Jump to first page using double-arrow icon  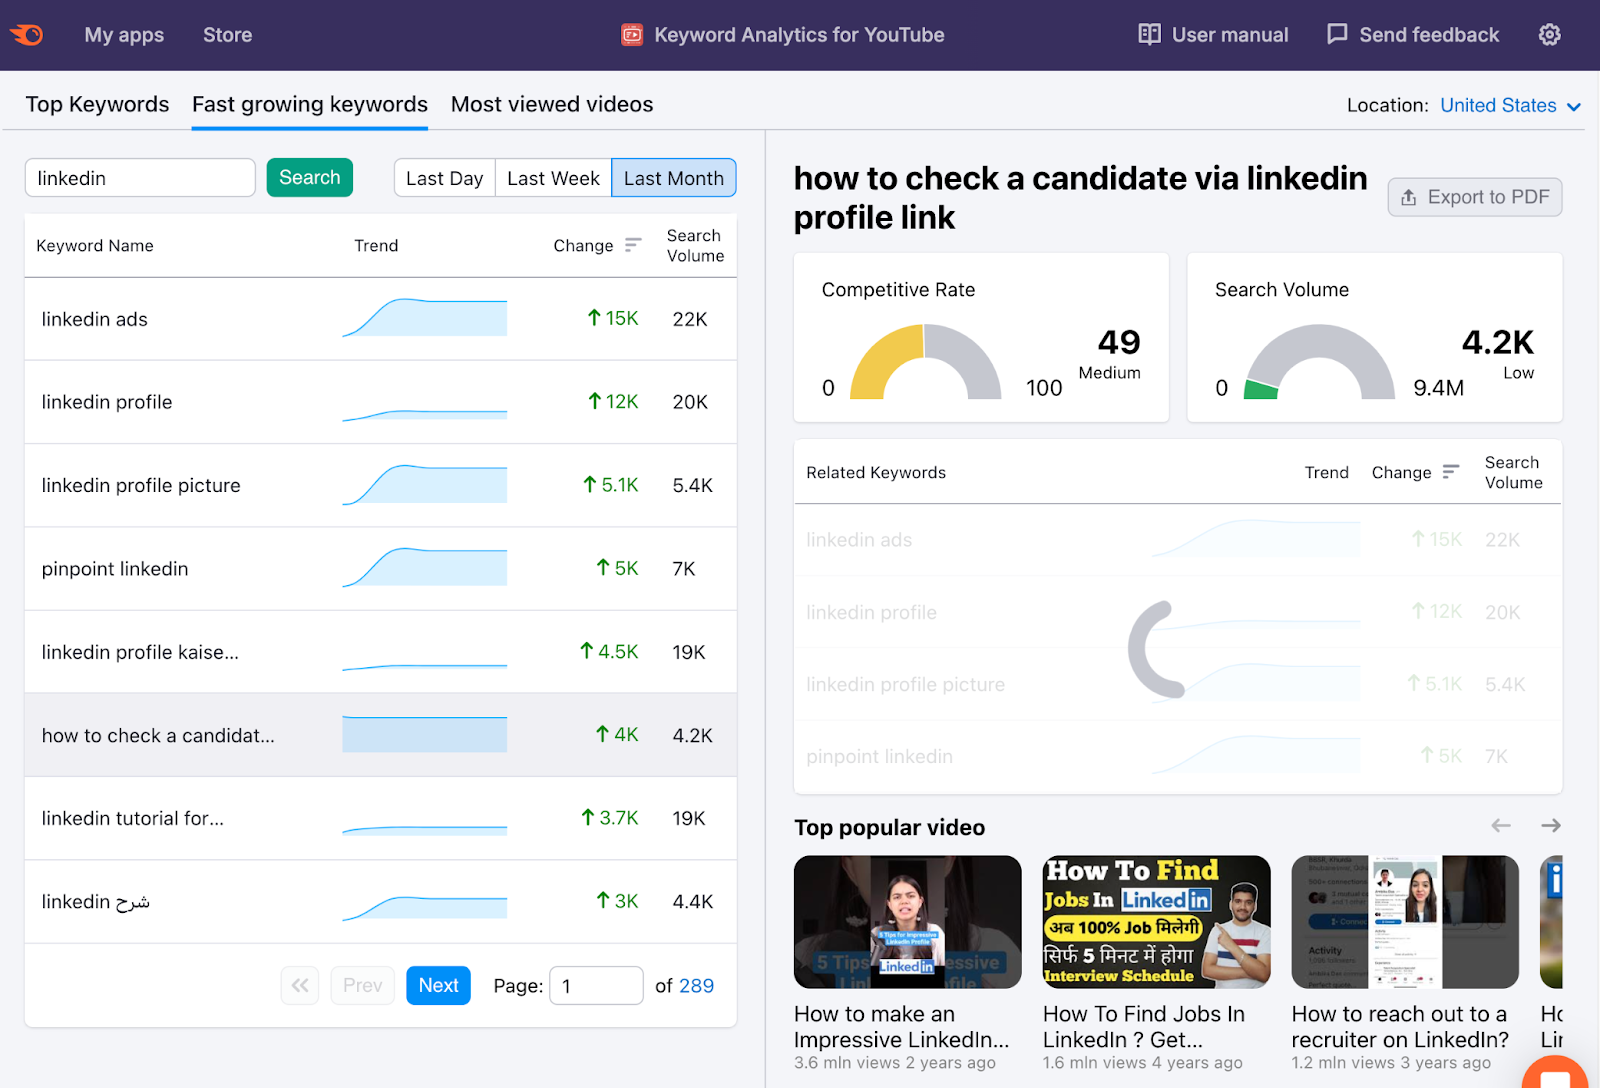[x=299, y=985]
